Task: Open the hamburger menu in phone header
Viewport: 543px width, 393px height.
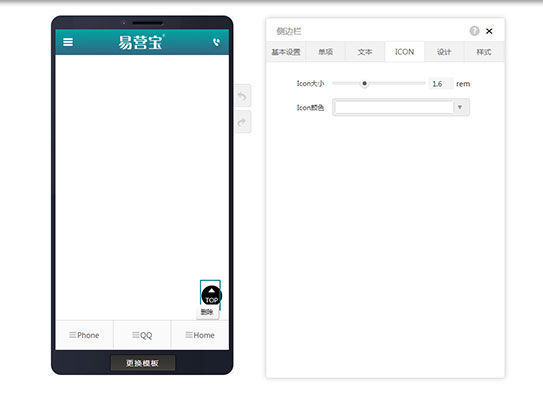Action: 68,42
